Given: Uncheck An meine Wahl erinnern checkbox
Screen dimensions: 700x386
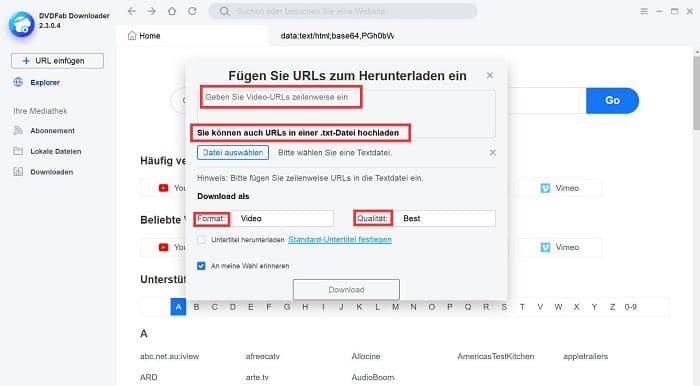Looking at the screenshot, I should [201, 266].
